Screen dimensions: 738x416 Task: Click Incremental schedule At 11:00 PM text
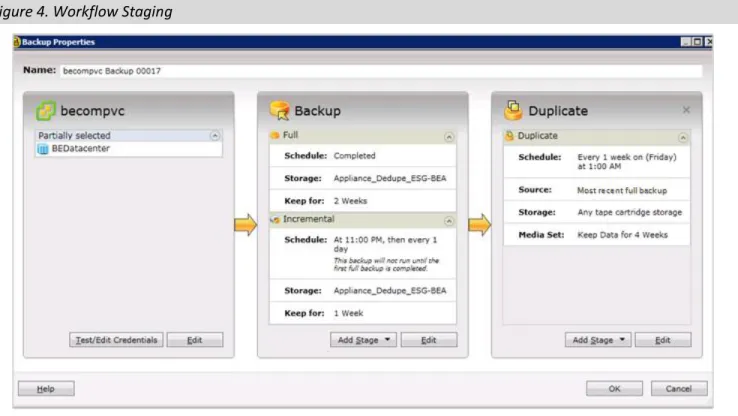(x=385, y=244)
